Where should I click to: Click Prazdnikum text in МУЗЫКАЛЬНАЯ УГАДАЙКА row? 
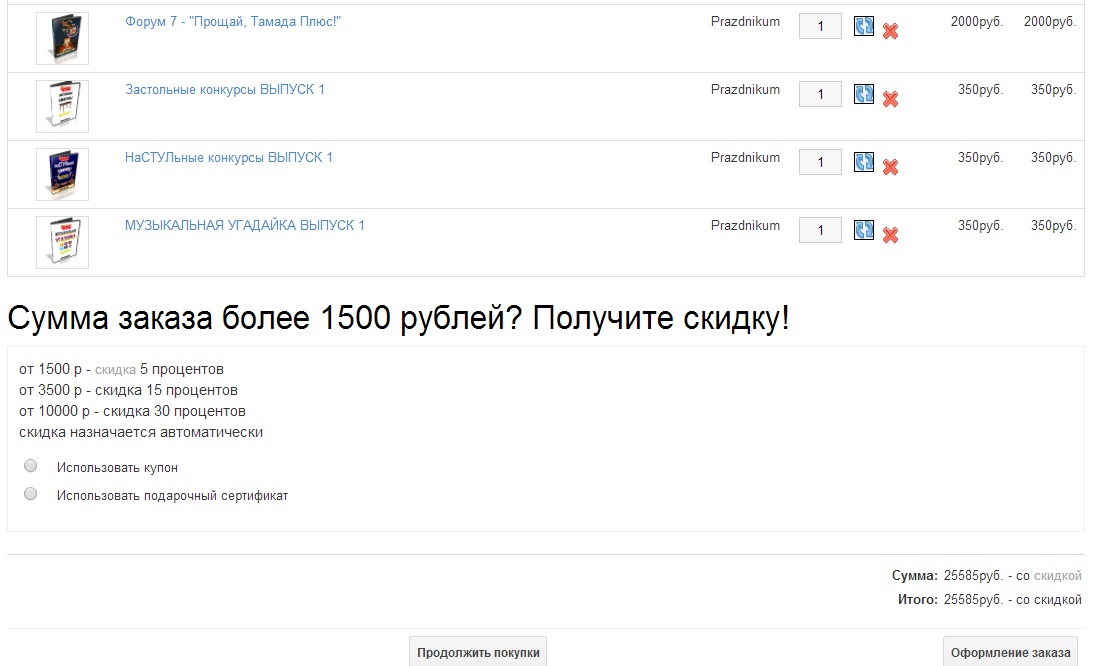[x=745, y=225]
